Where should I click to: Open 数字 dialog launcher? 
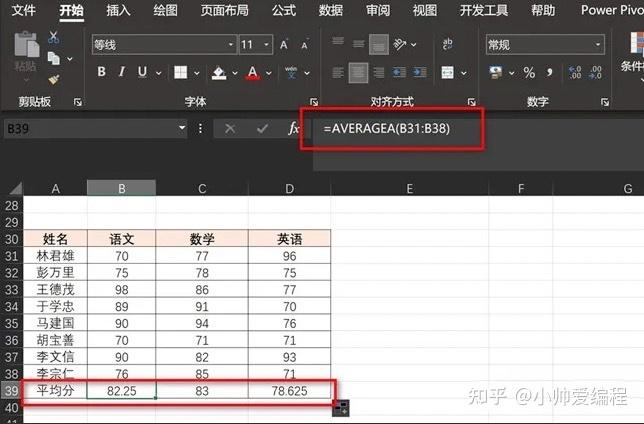coord(605,102)
